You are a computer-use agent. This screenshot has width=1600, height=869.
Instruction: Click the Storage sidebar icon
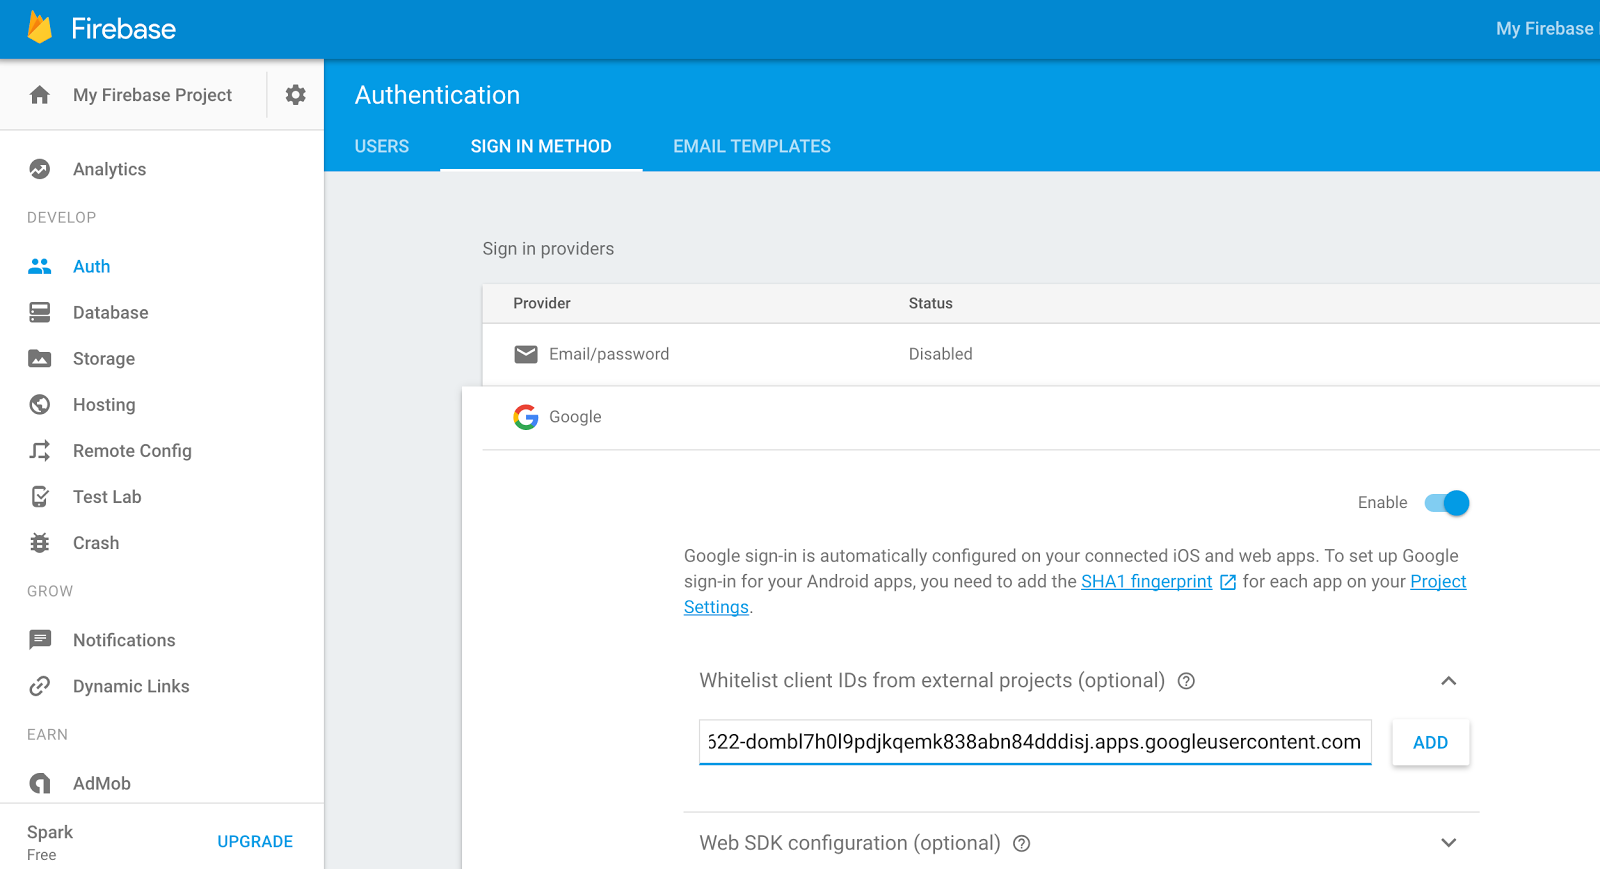[x=40, y=359]
